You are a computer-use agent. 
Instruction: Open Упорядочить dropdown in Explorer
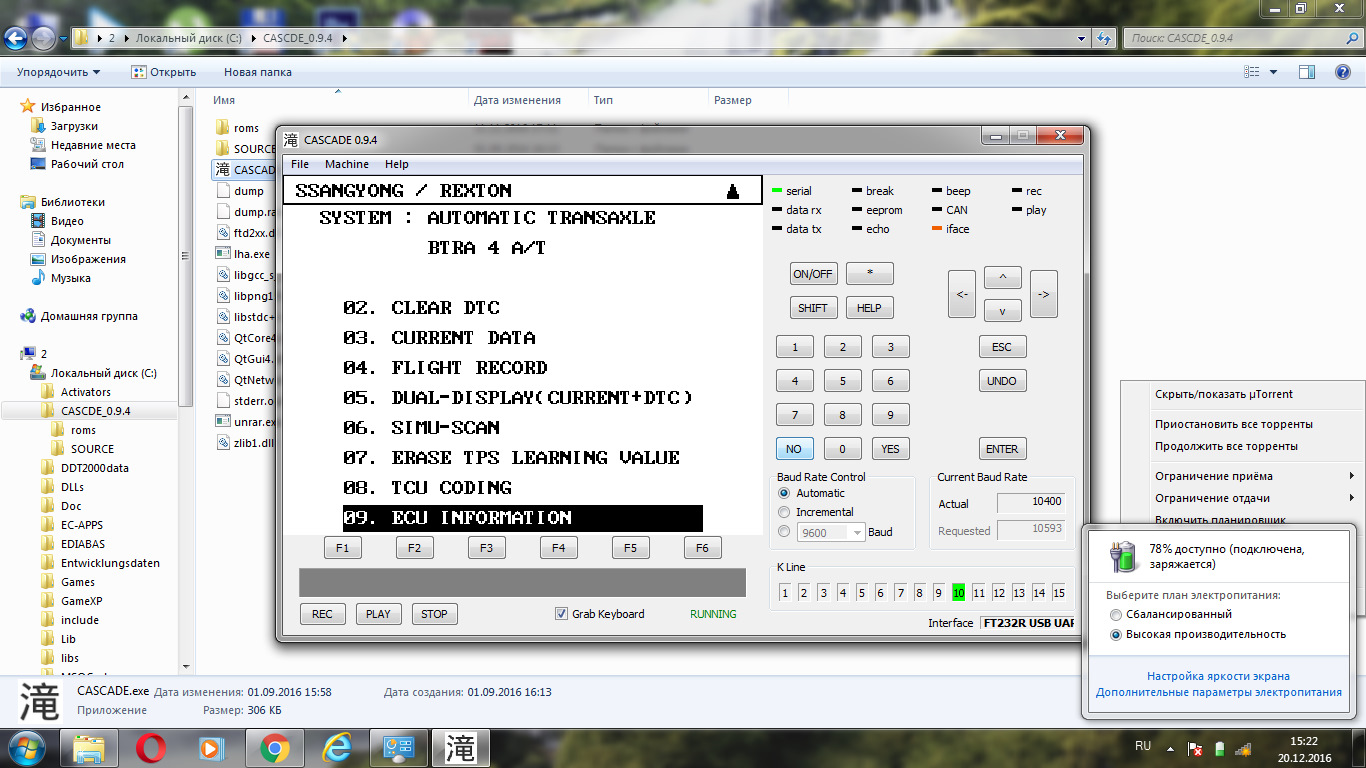click(58, 72)
